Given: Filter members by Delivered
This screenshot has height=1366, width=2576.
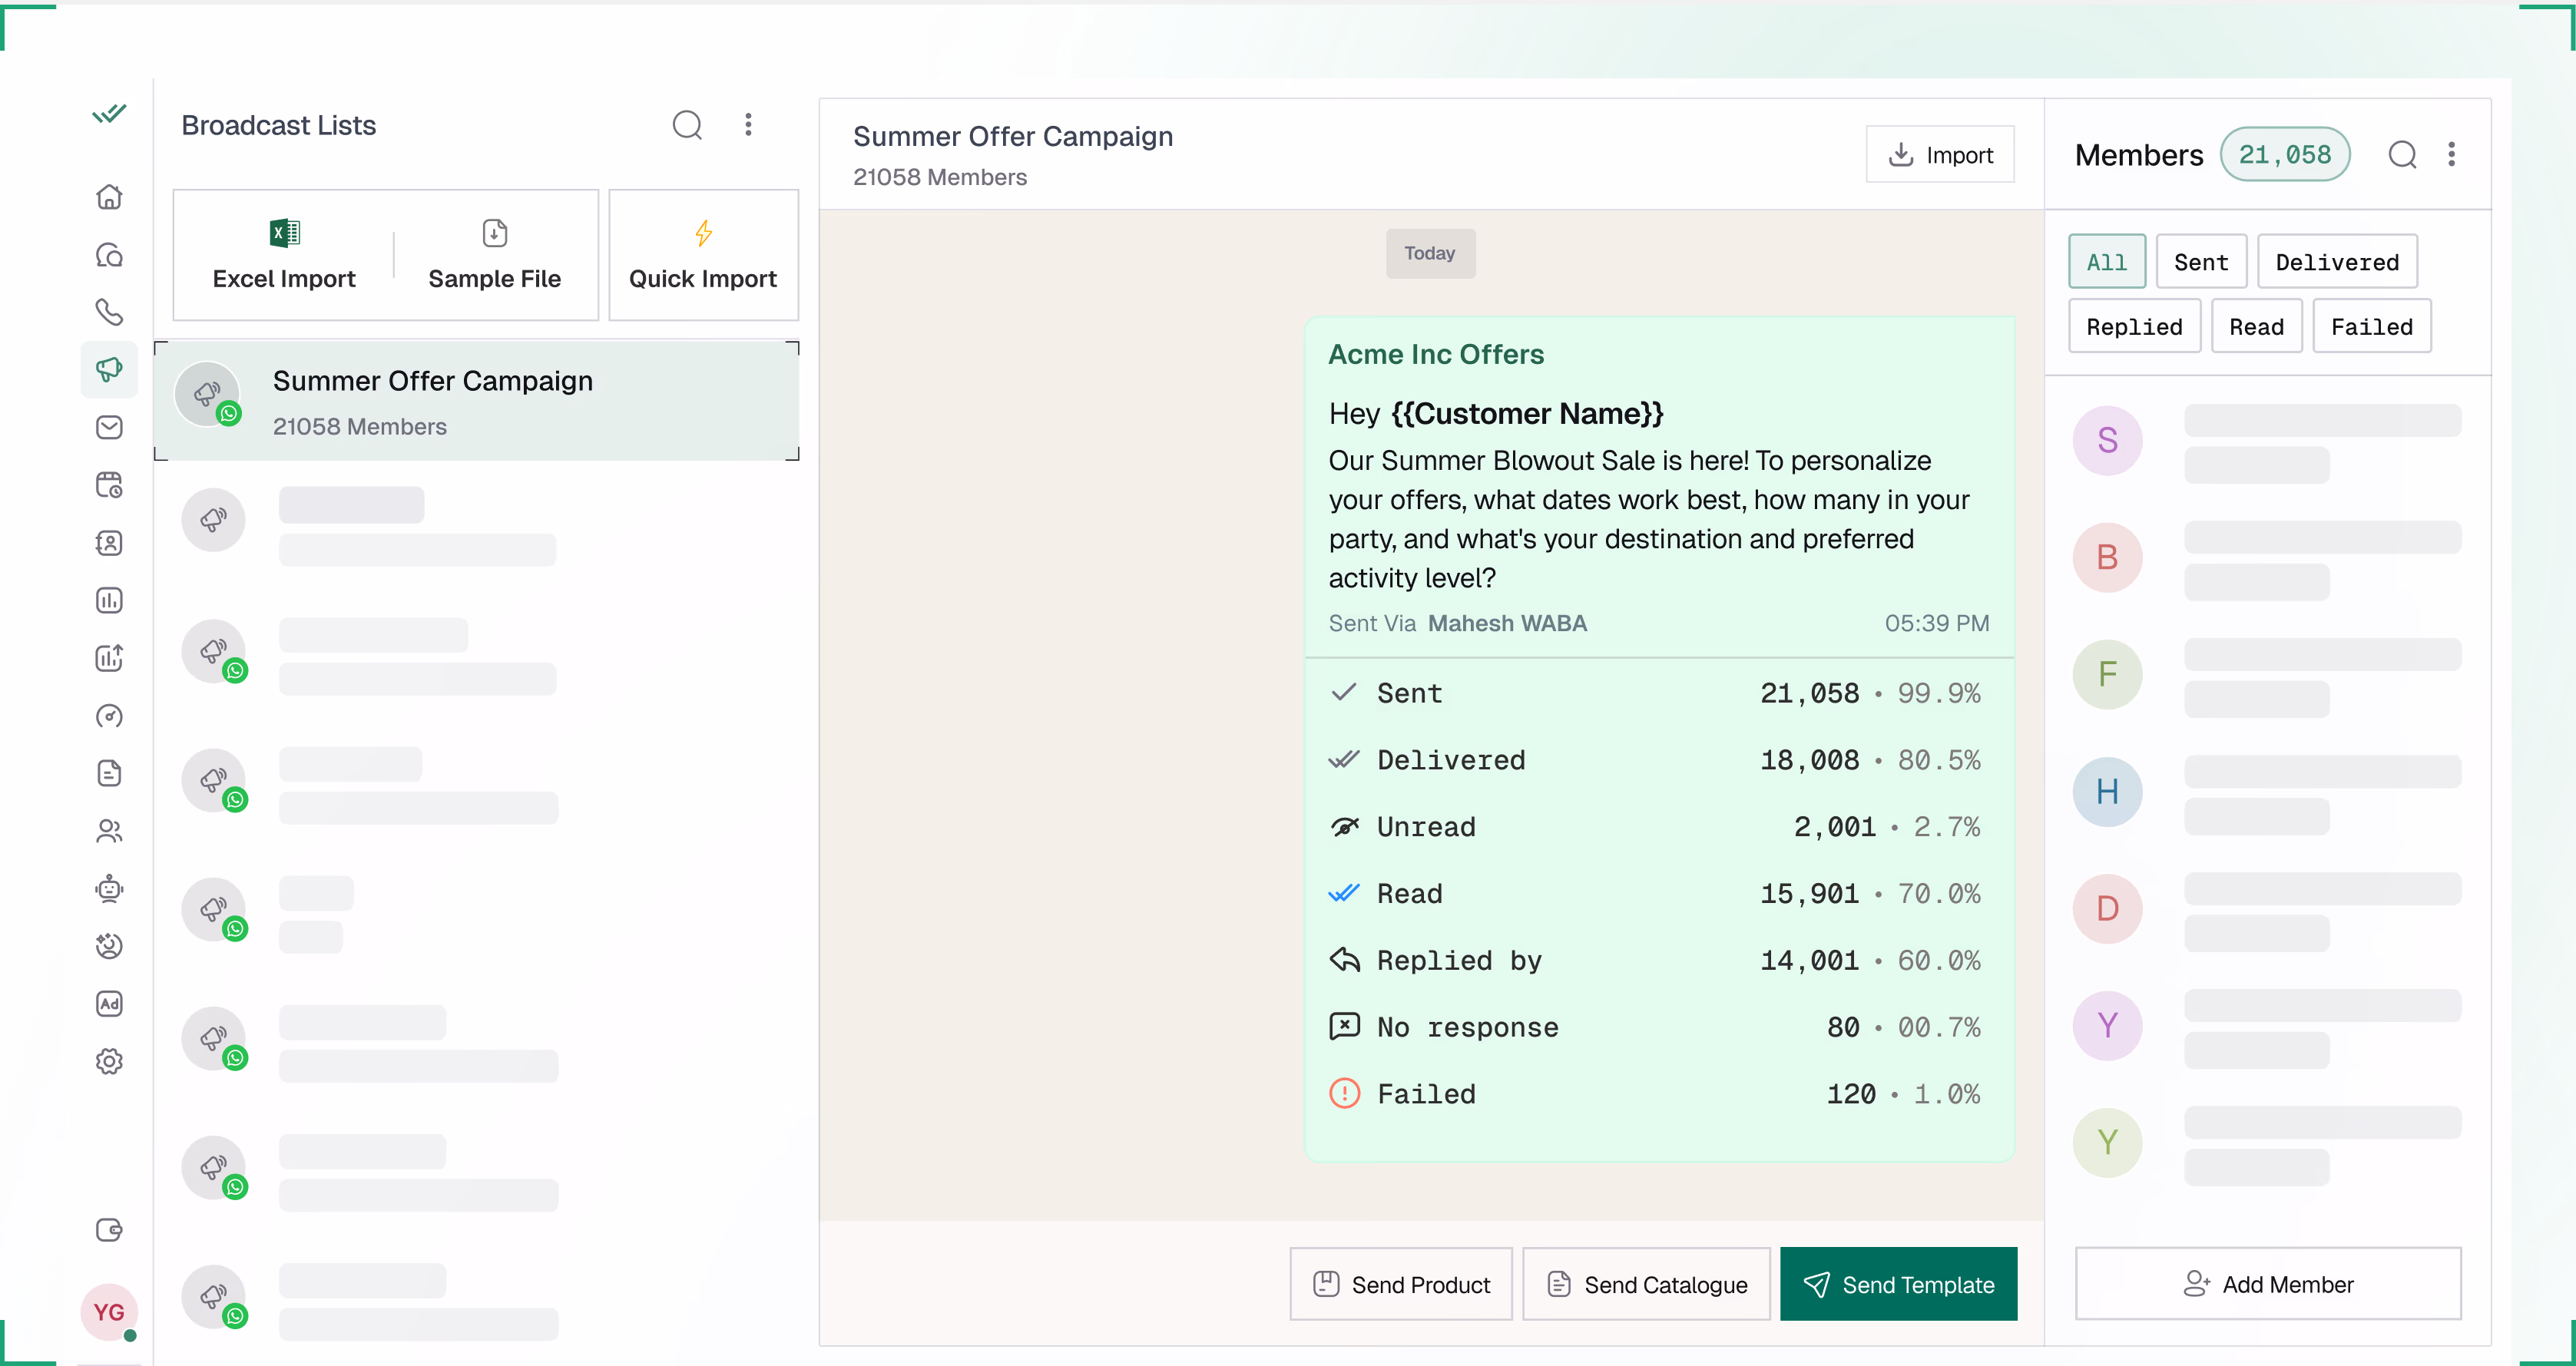Looking at the screenshot, I should [2336, 262].
